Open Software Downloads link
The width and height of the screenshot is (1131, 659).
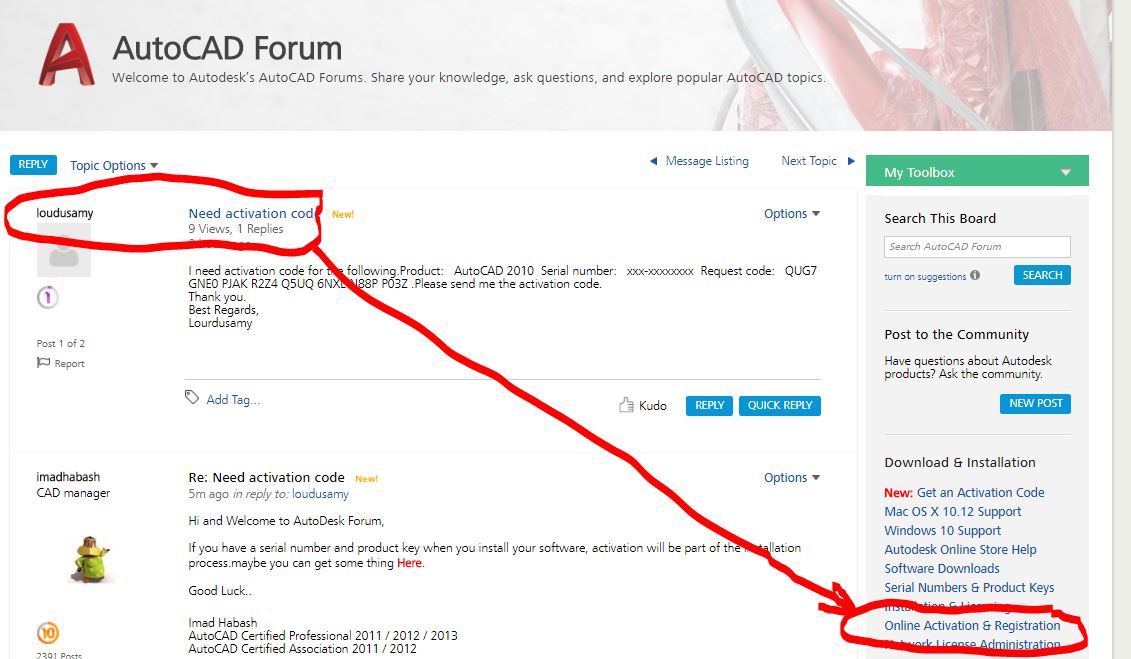click(942, 568)
